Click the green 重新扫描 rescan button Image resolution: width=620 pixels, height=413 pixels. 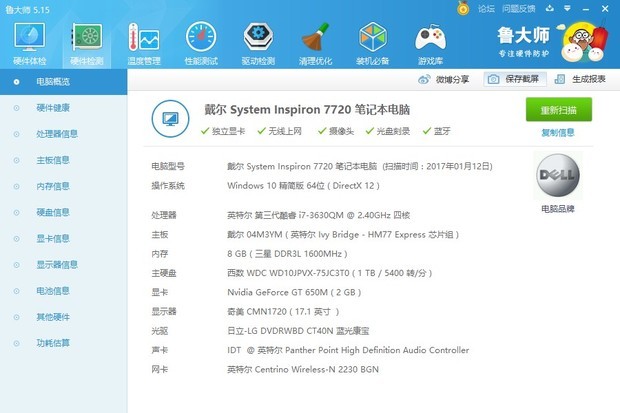coord(558,110)
